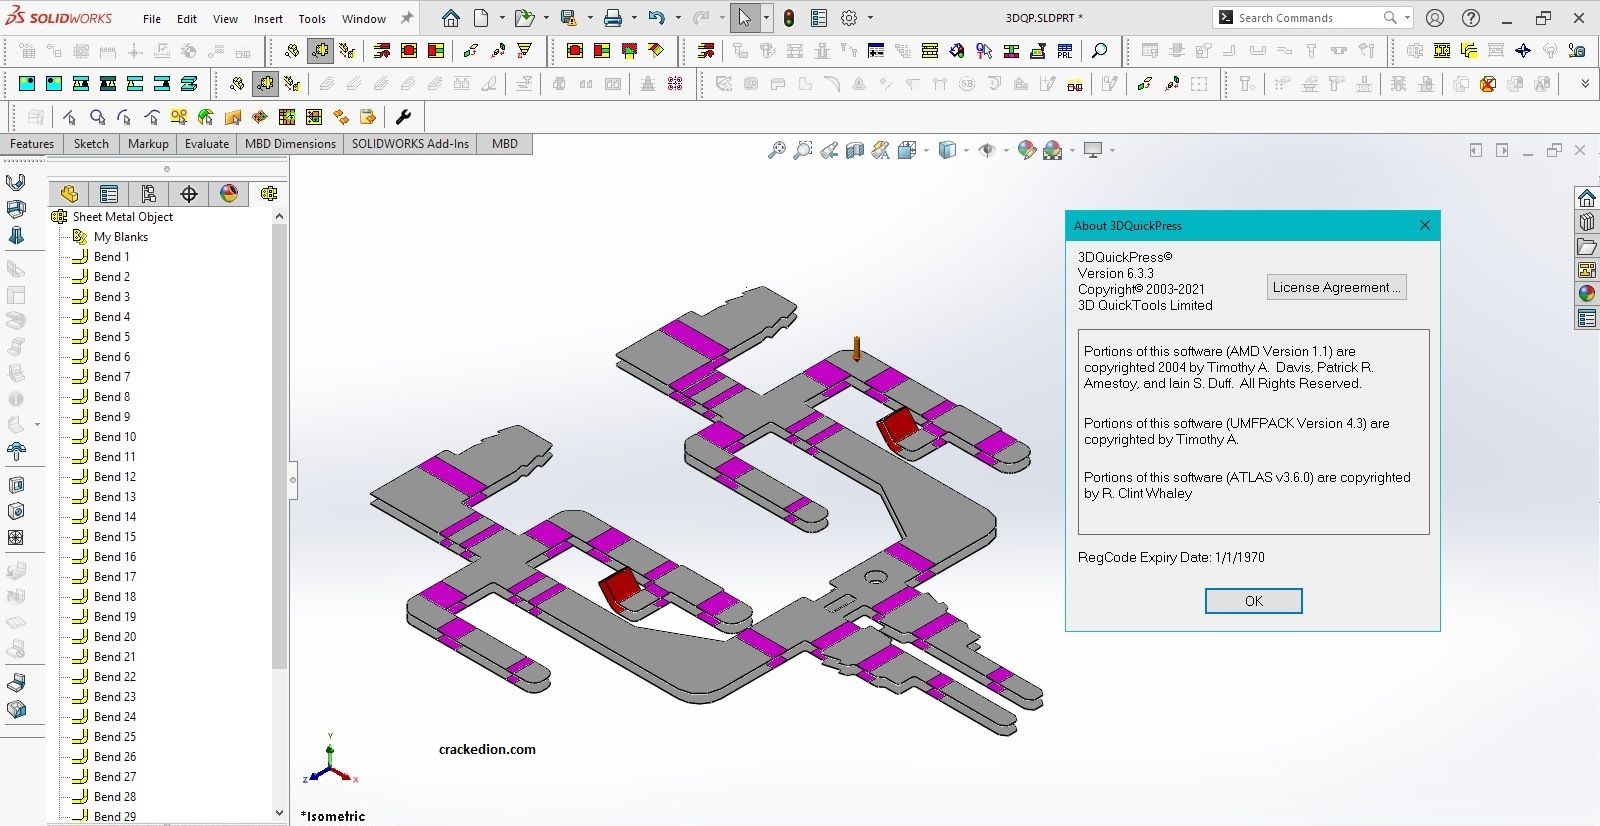Open the Undo history dropdown arrow

[678, 18]
